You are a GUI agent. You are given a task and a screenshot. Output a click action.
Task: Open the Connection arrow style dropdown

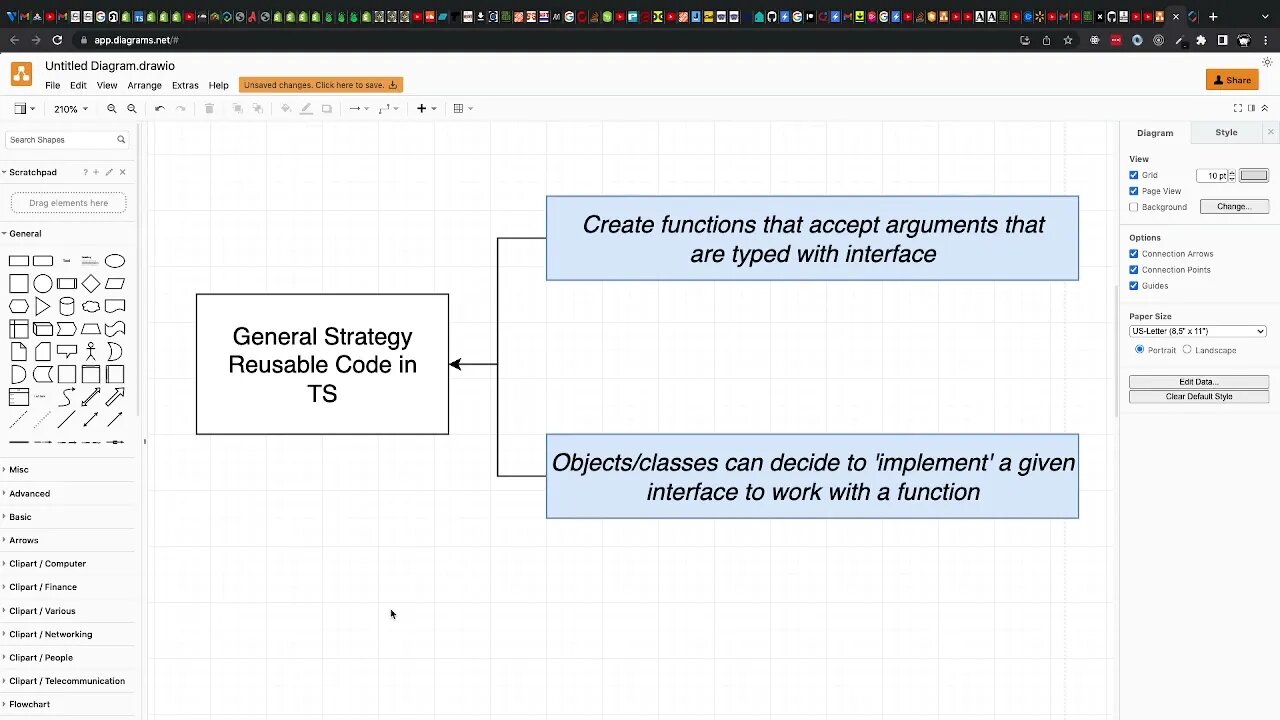358,109
